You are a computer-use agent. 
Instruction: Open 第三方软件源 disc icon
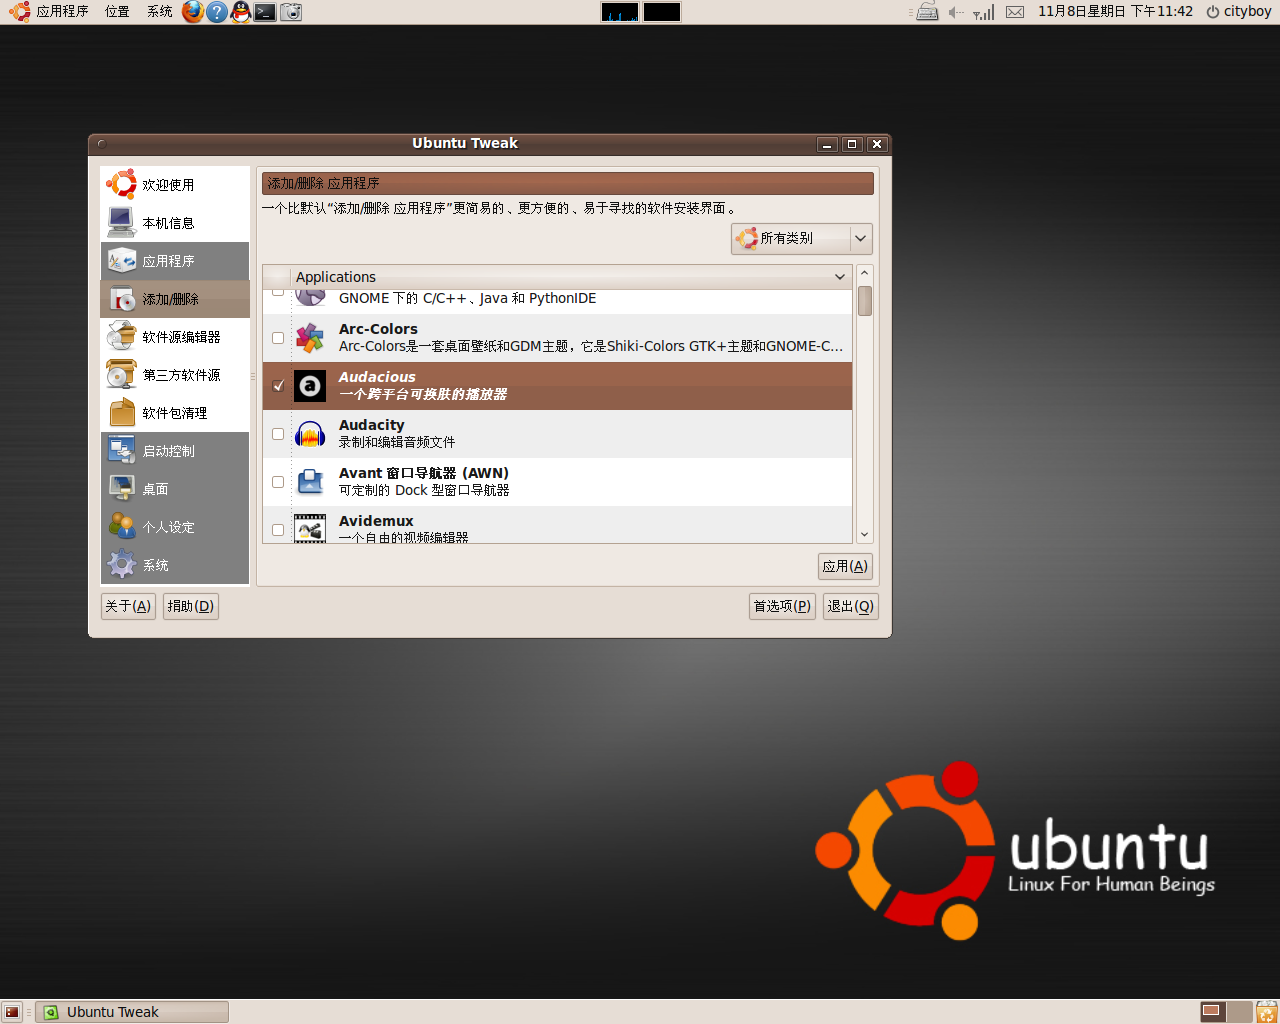coord(121,375)
